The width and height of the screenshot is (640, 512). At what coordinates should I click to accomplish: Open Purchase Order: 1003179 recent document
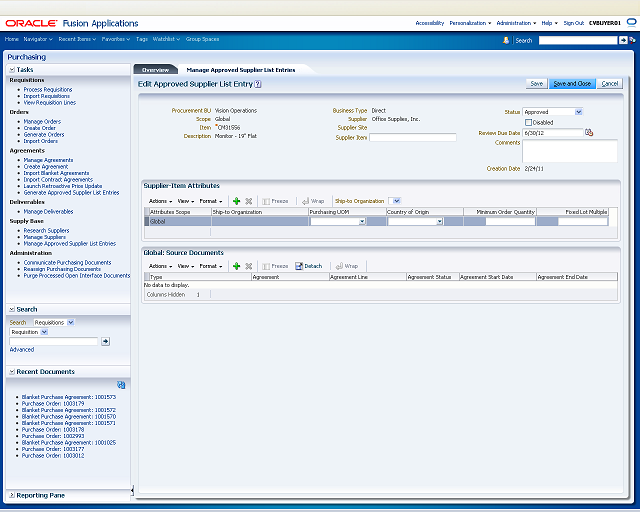point(53,403)
